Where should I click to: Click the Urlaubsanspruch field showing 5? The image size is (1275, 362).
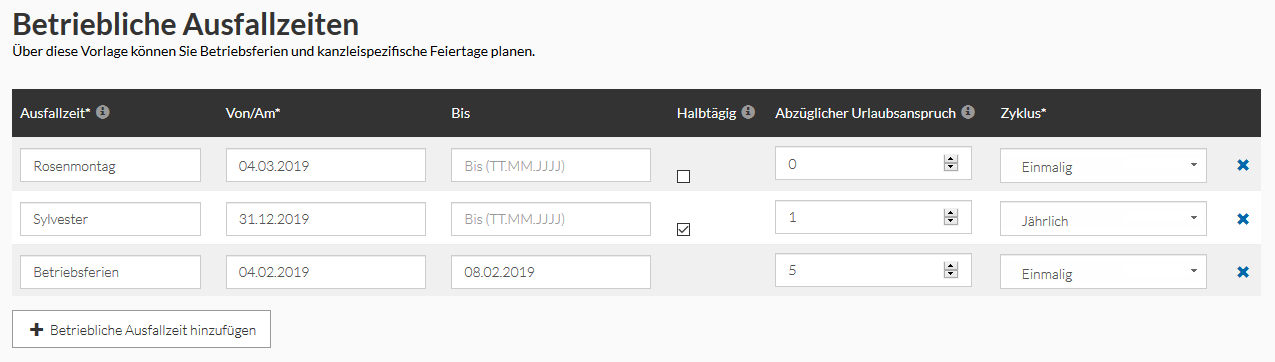[873, 271]
